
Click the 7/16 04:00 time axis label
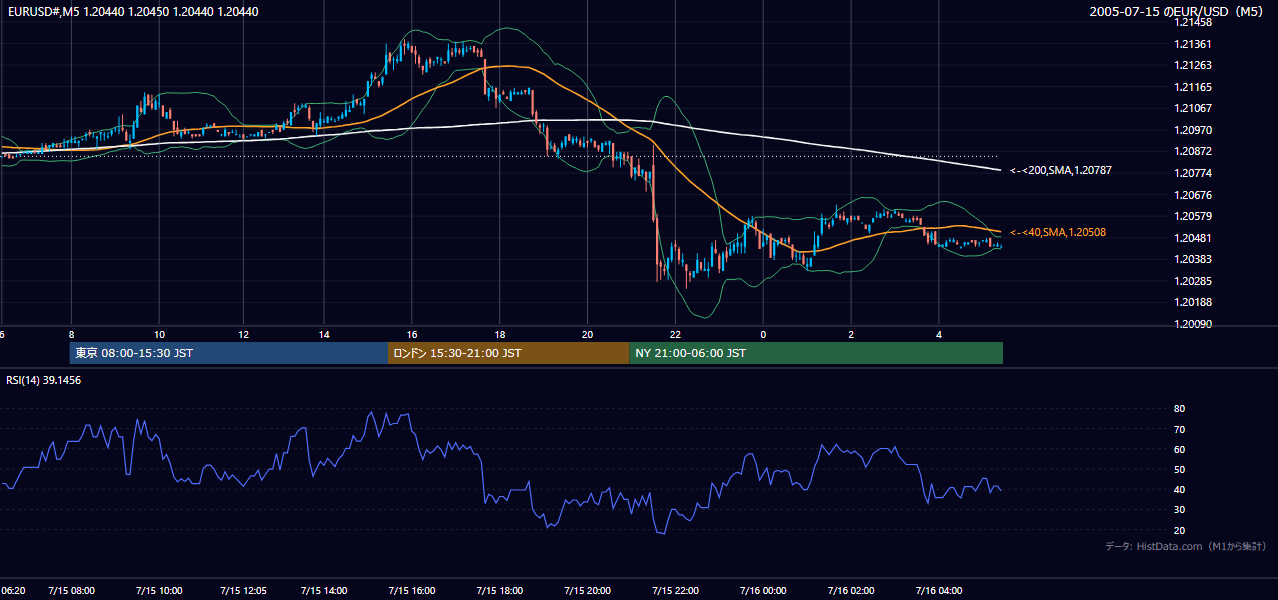click(939, 590)
